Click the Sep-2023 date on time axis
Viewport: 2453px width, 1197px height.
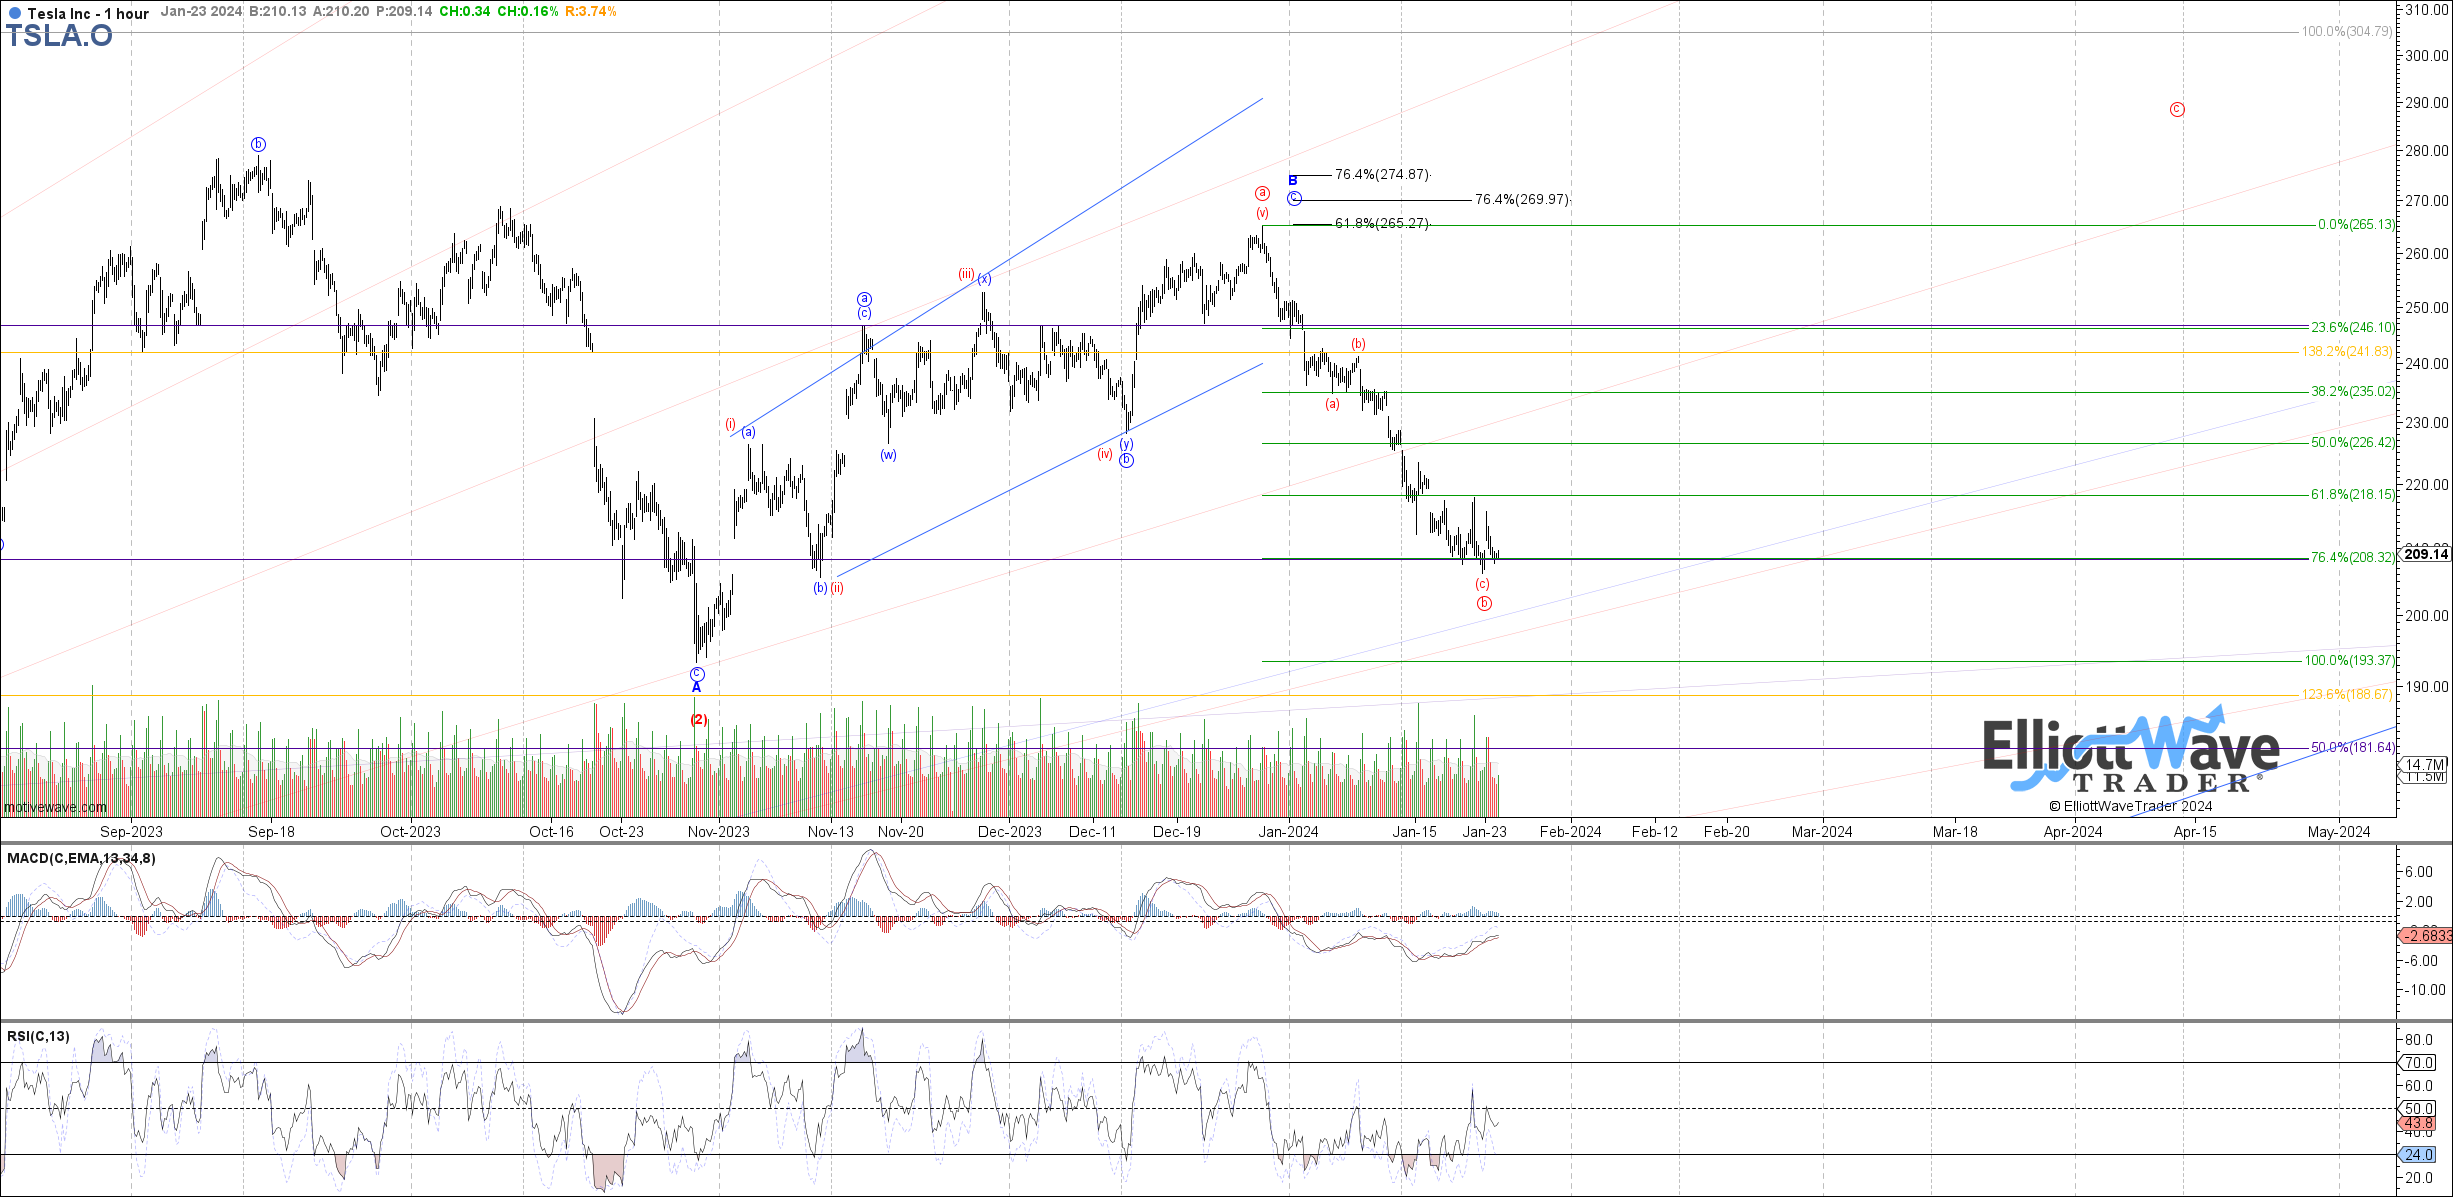pyautogui.click(x=131, y=832)
